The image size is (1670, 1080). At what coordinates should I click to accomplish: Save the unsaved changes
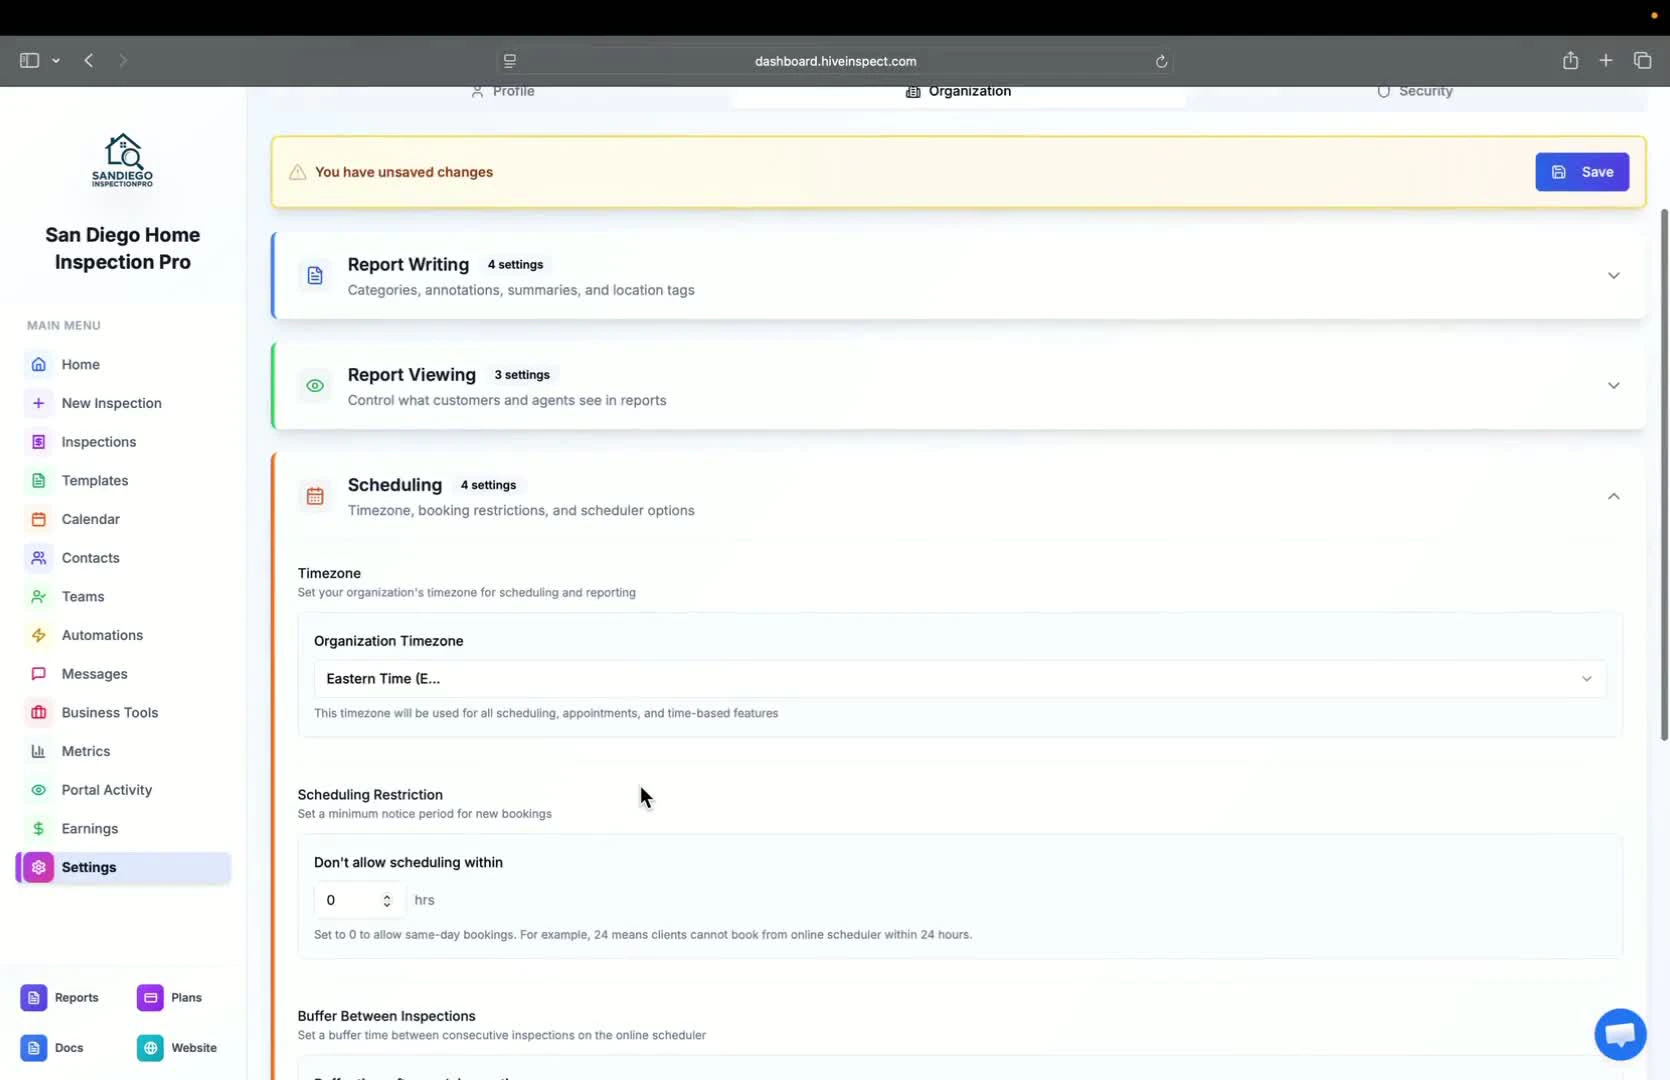[x=1582, y=171]
